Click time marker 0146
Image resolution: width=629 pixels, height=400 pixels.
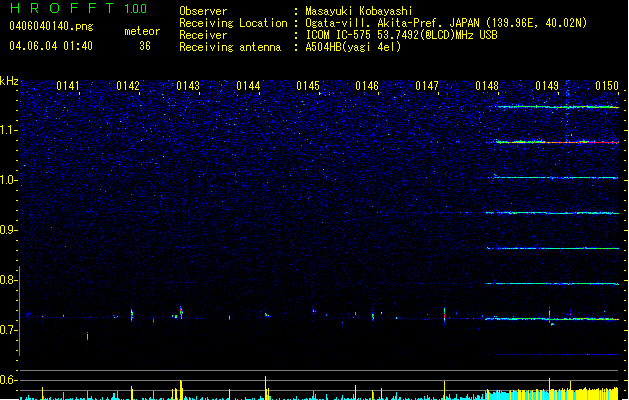(367, 86)
